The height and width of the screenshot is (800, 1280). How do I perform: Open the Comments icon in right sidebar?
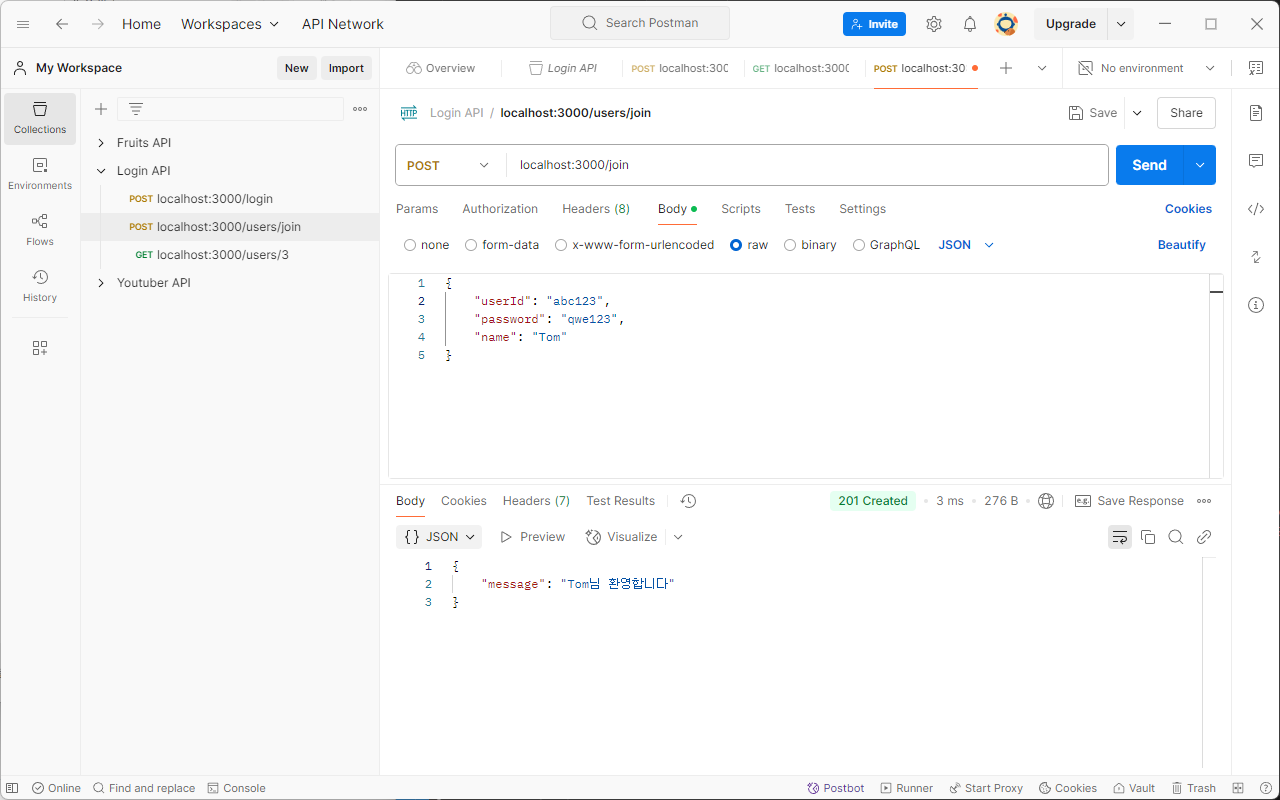point(1256,161)
